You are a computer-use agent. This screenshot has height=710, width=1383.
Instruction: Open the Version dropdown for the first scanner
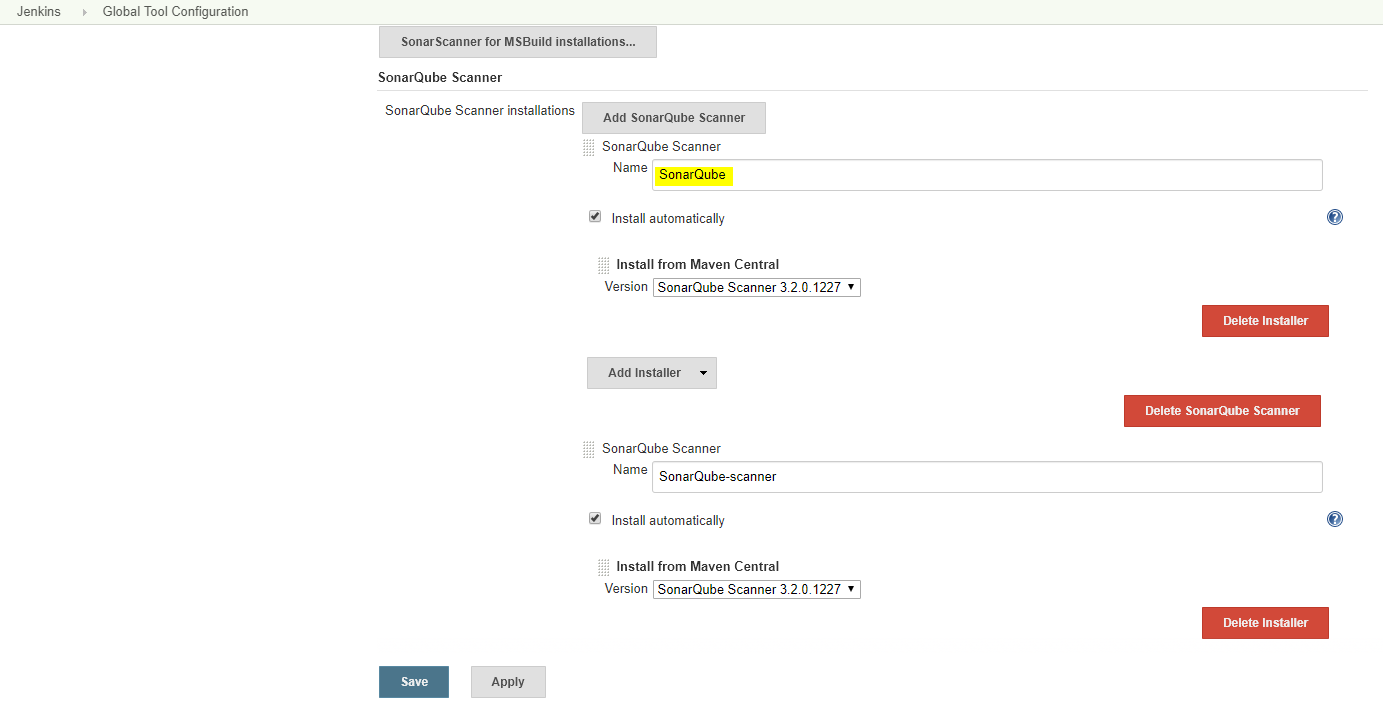(756, 287)
